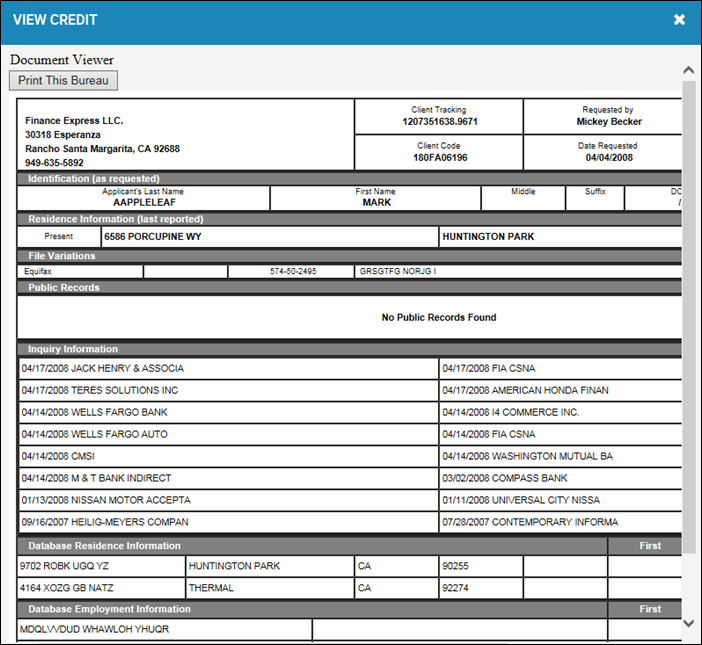The height and width of the screenshot is (645, 702).
Task: Click the SSN 574-50-2495
Action: click(x=293, y=271)
